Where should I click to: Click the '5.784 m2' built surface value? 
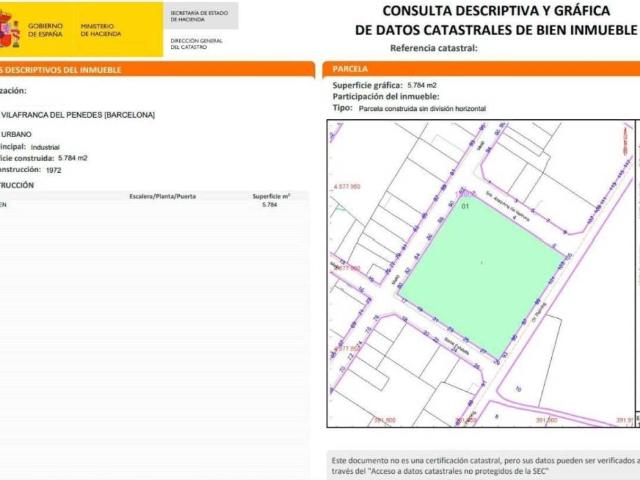[x=73, y=158]
